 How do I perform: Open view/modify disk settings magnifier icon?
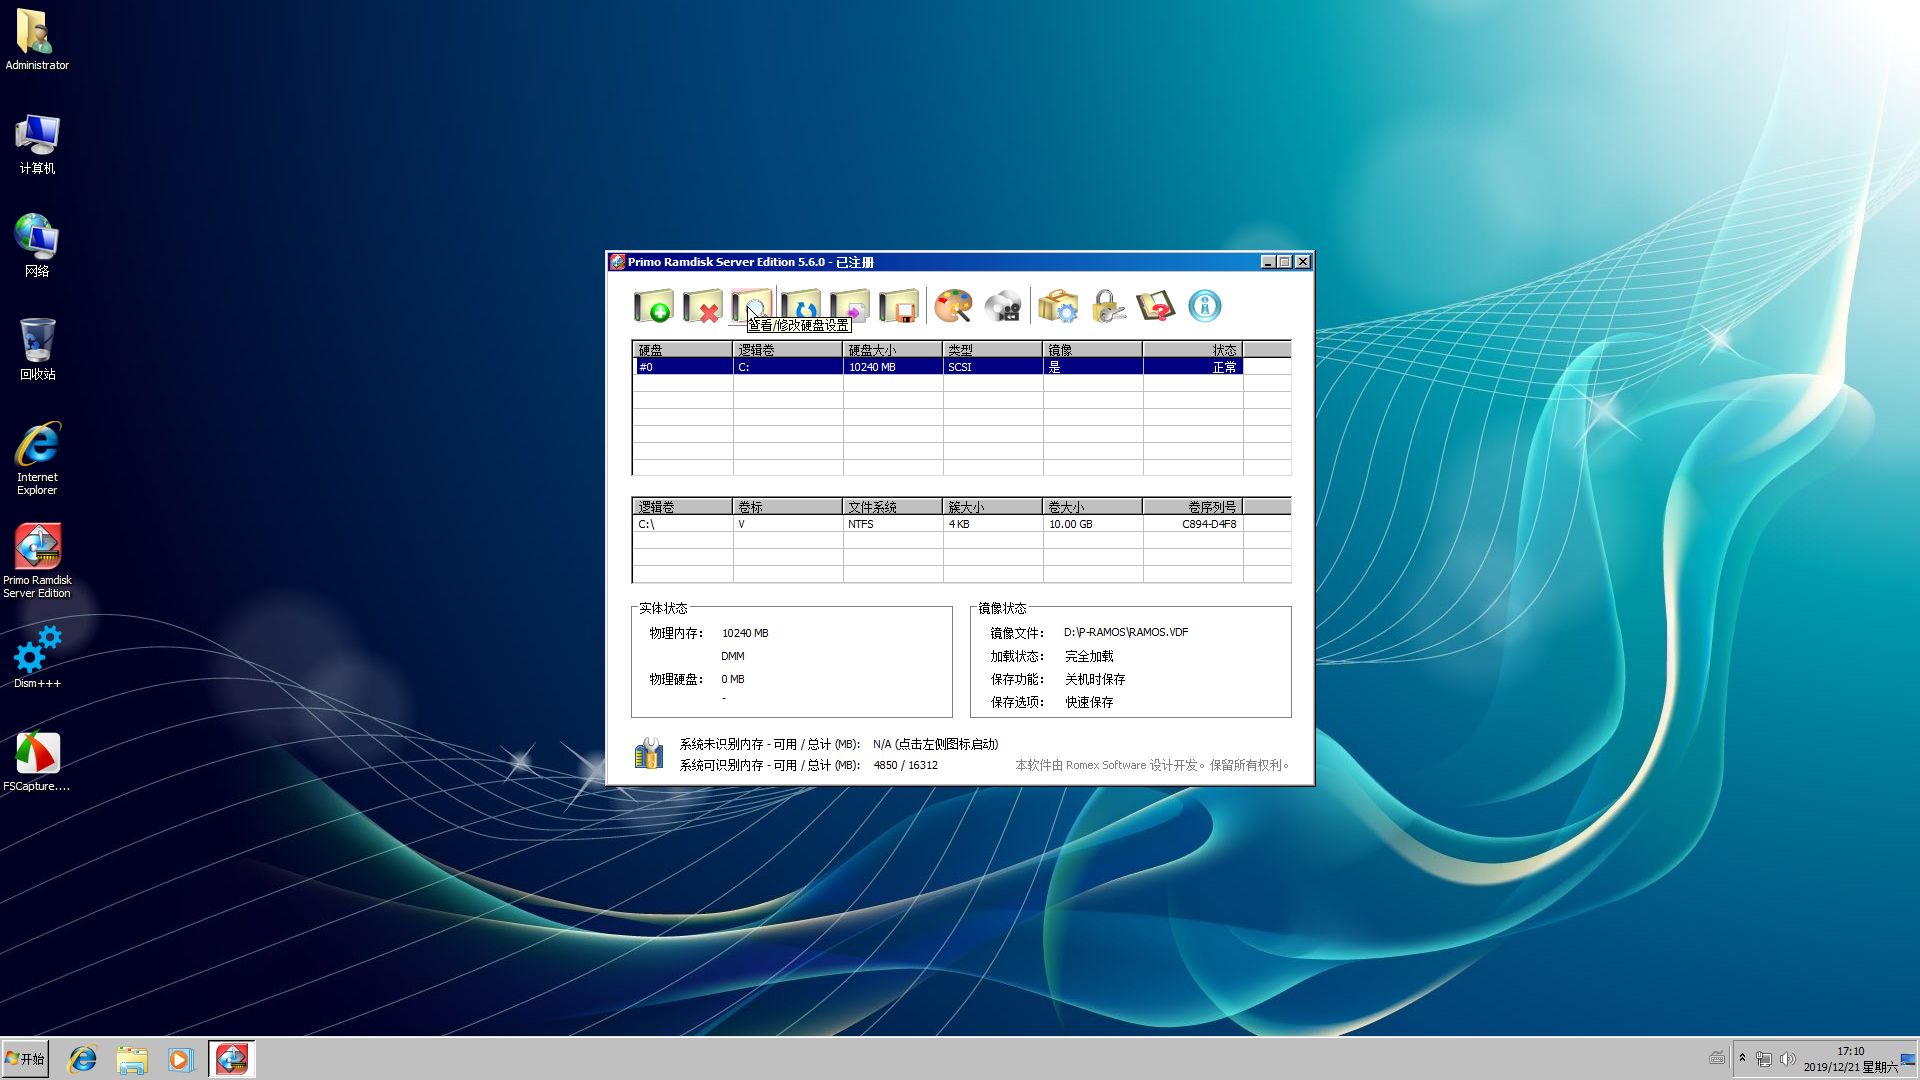(752, 306)
